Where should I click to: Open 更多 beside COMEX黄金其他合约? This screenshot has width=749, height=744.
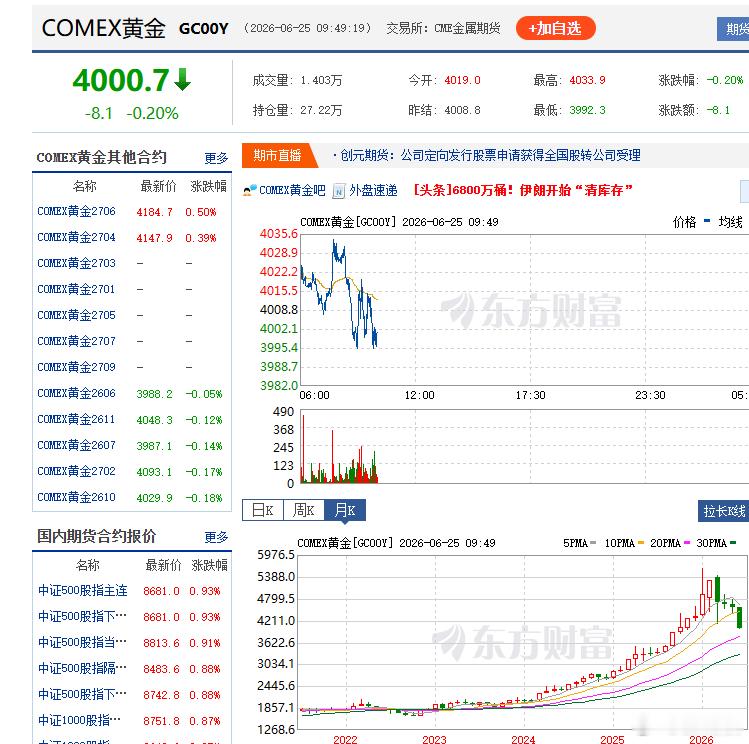click(x=216, y=158)
